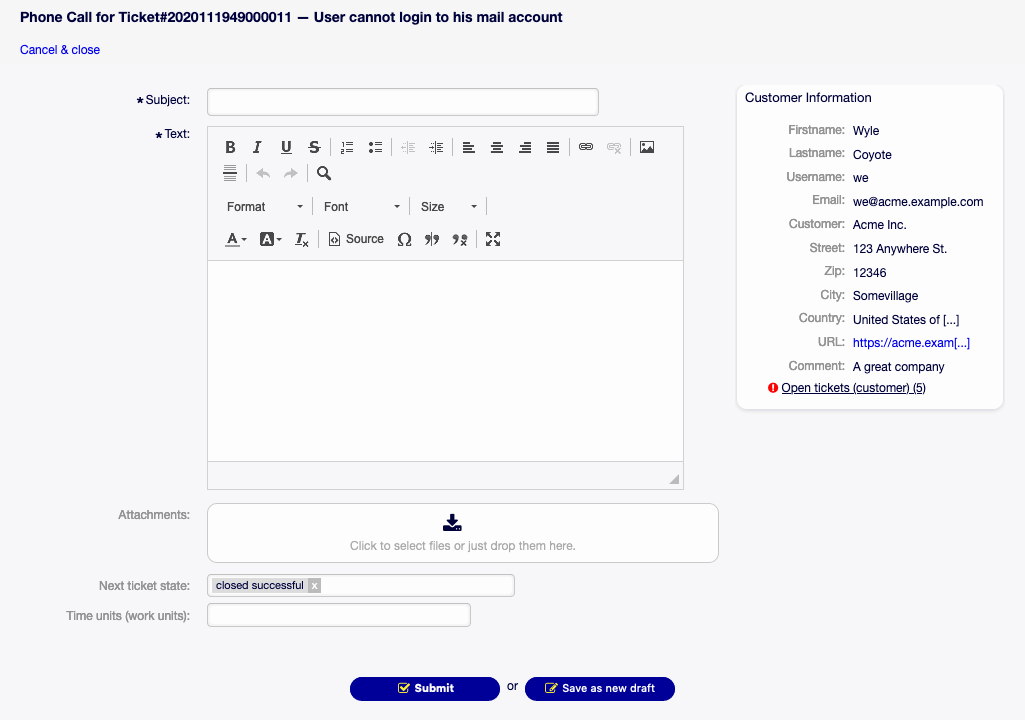Expand the Font dropdown
This screenshot has width=1025, height=720.
coord(362,206)
